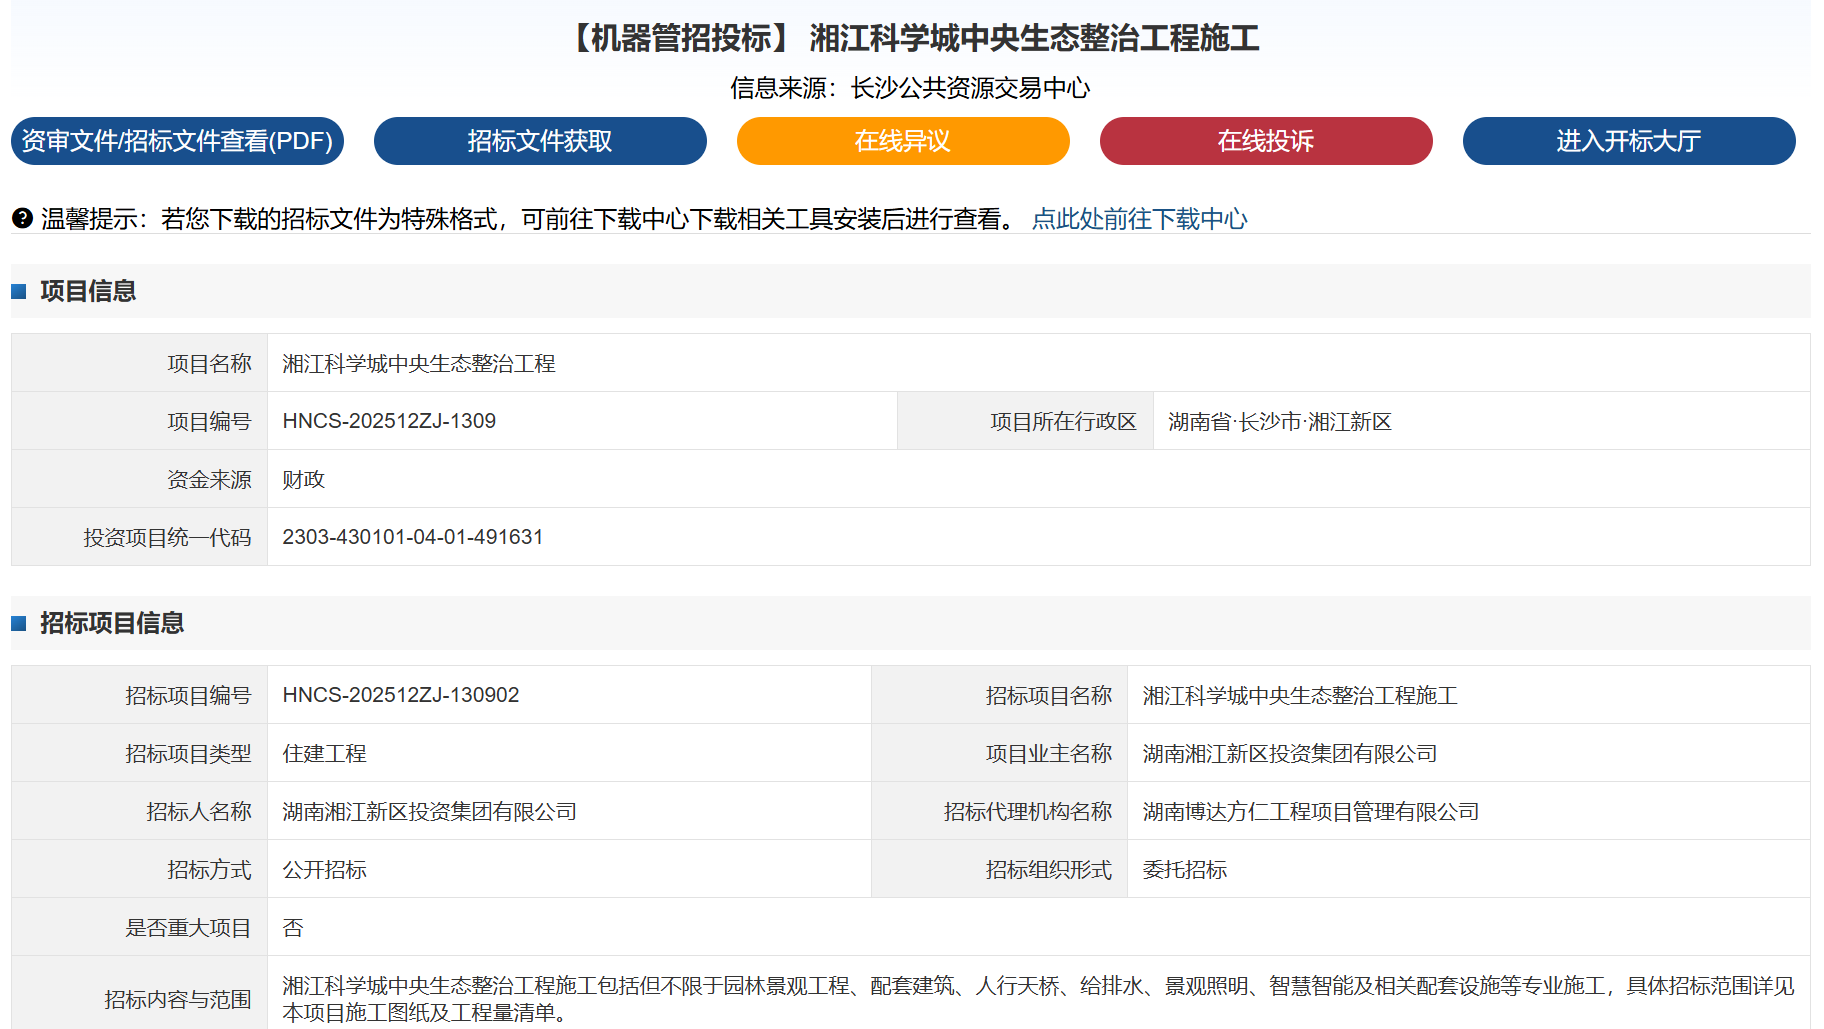Click 招标人名称 value 湖南湘江新区投资集团有限公司
Viewport: 1824px width, 1029px height.
coord(430,811)
